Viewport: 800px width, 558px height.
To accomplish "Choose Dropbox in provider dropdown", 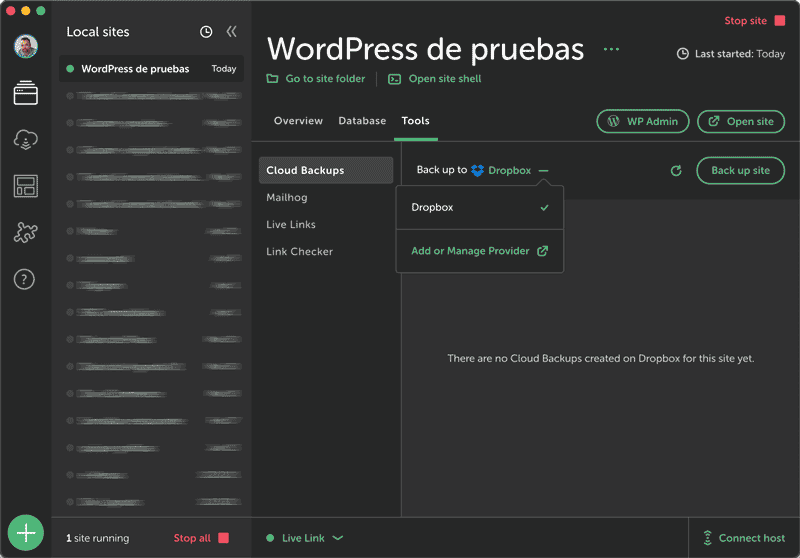I will tap(480, 208).
